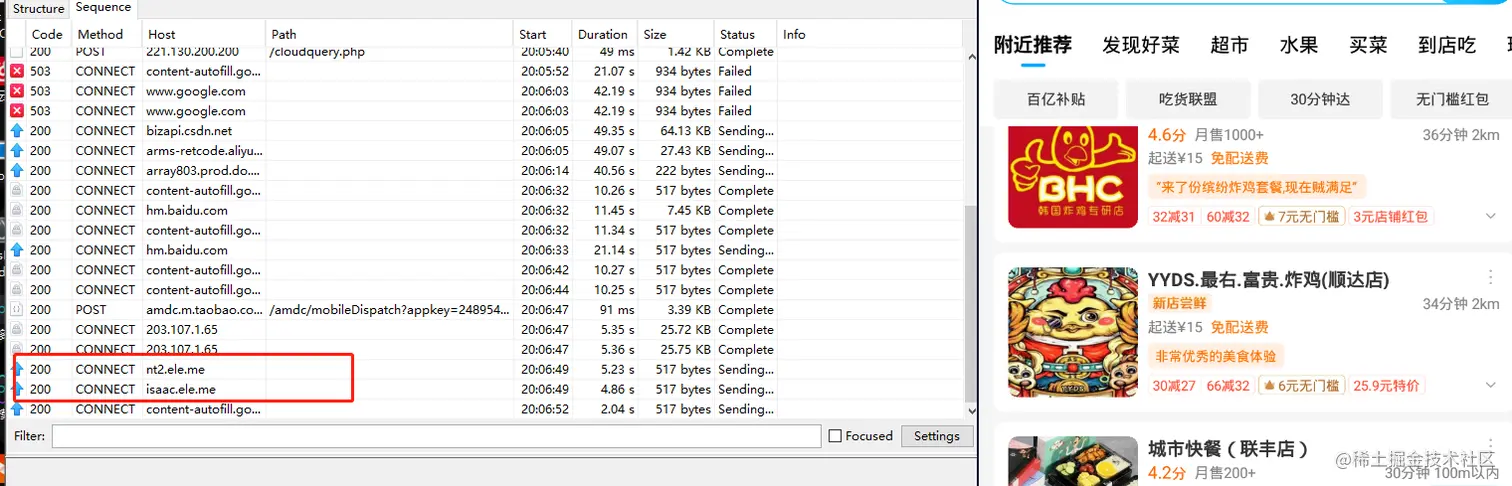Image resolution: width=1512 pixels, height=486 pixels.
Task: Click error icon on 503 content-autofill row
Action: [x=16, y=71]
